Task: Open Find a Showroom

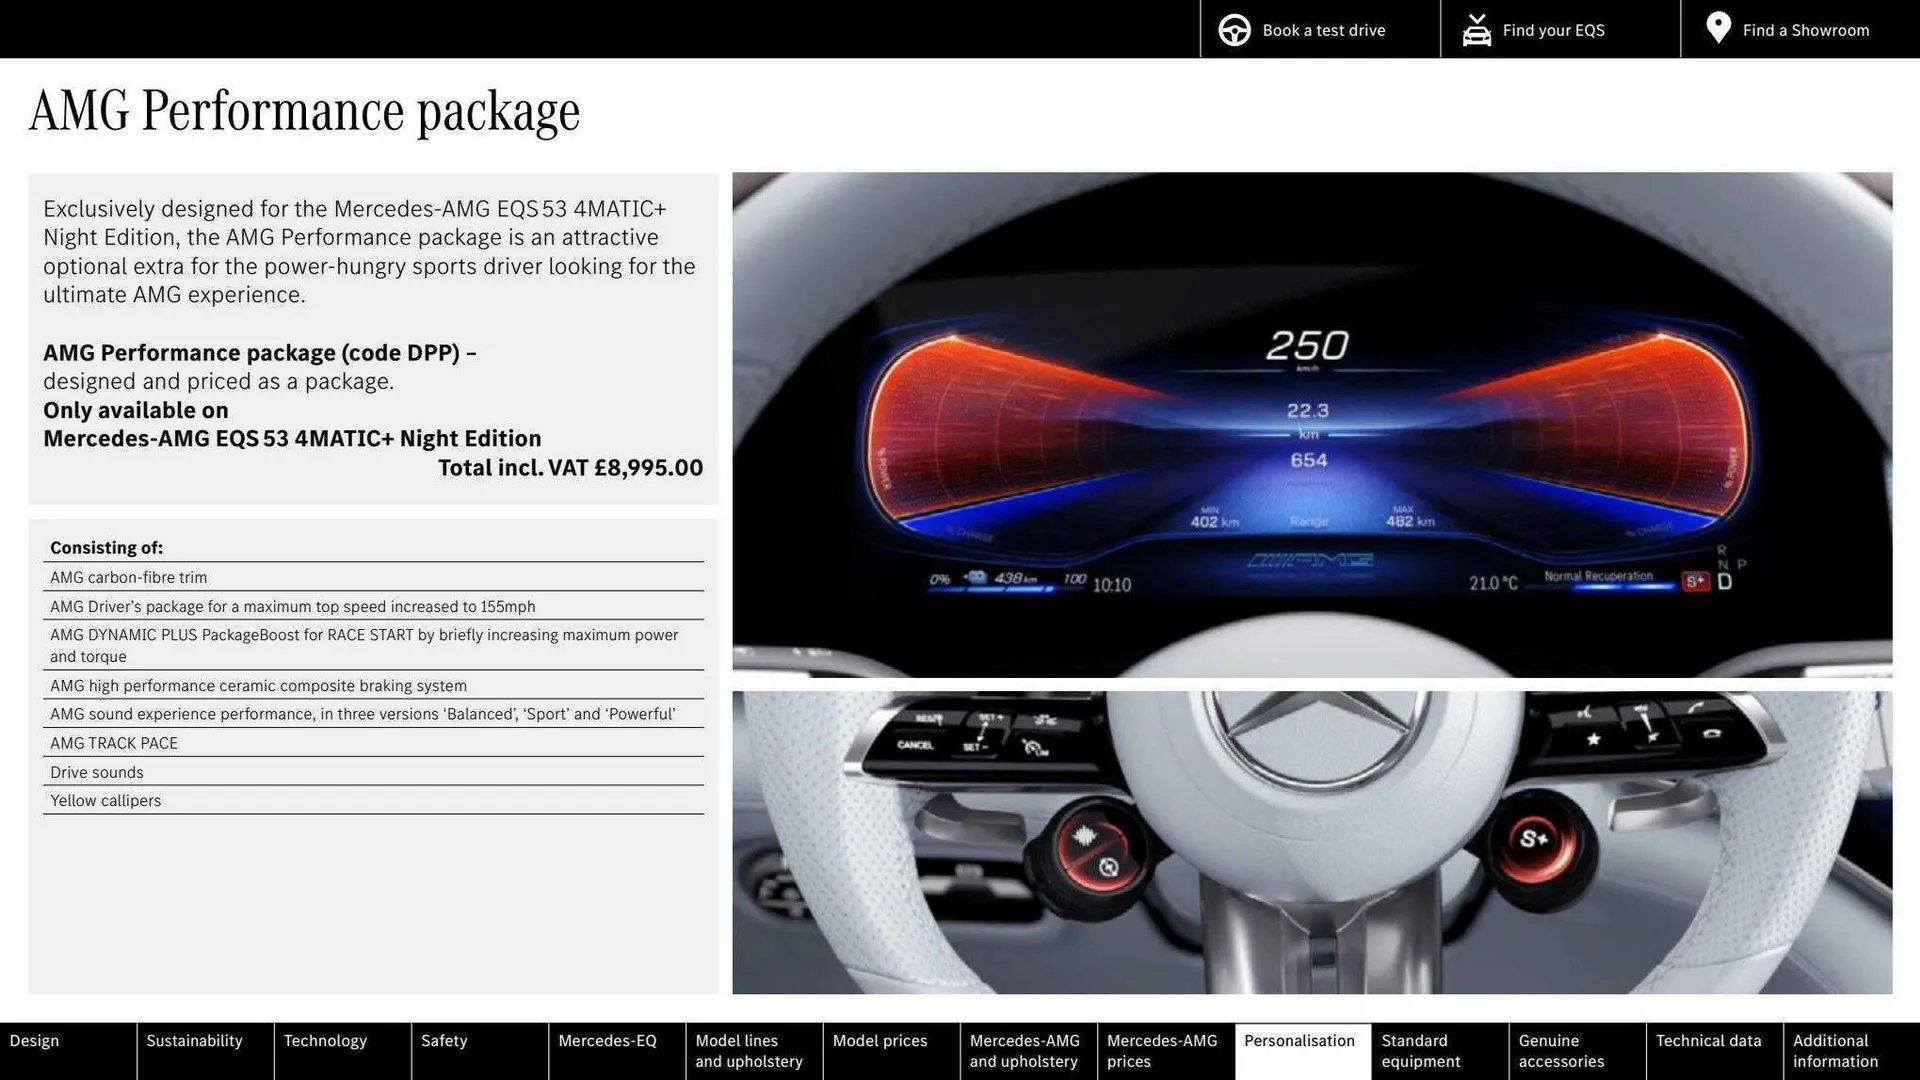Action: (1805, 30)
